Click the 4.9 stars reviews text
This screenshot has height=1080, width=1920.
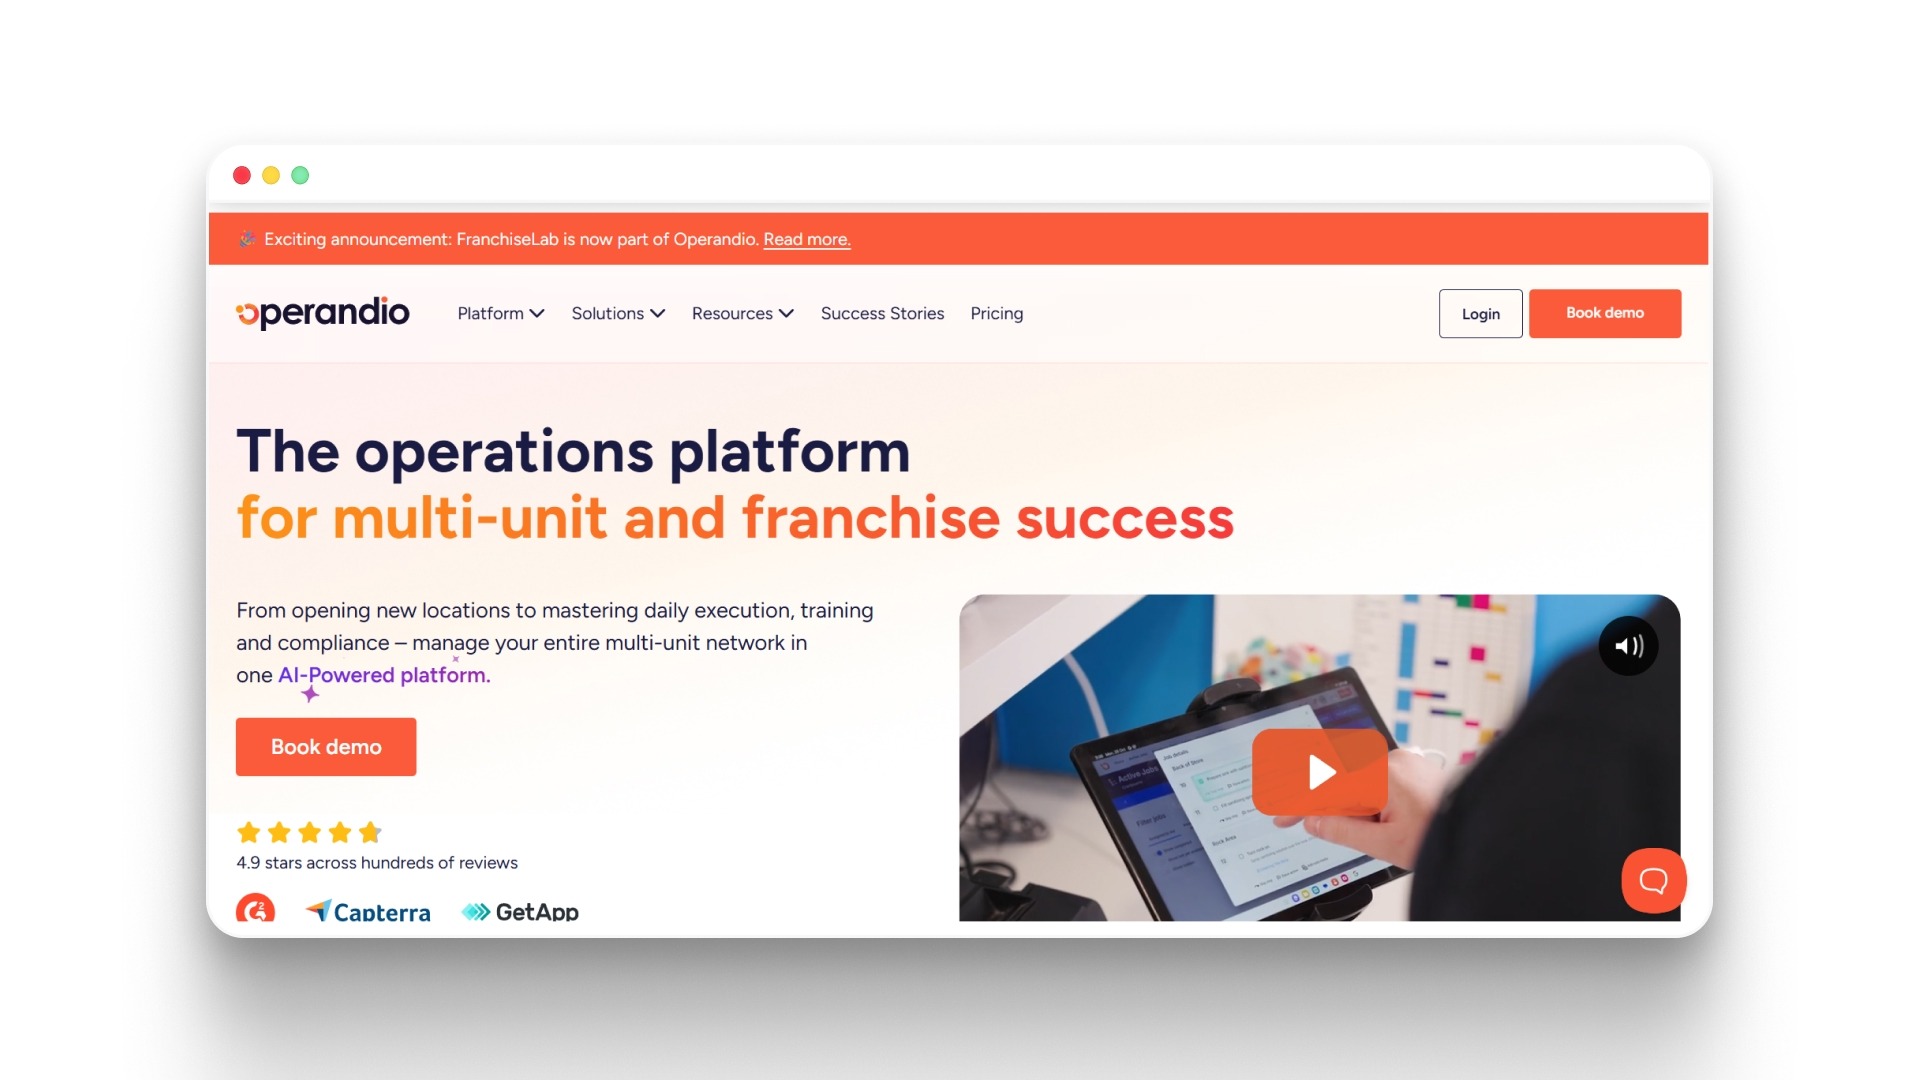[x=377, y=863]
